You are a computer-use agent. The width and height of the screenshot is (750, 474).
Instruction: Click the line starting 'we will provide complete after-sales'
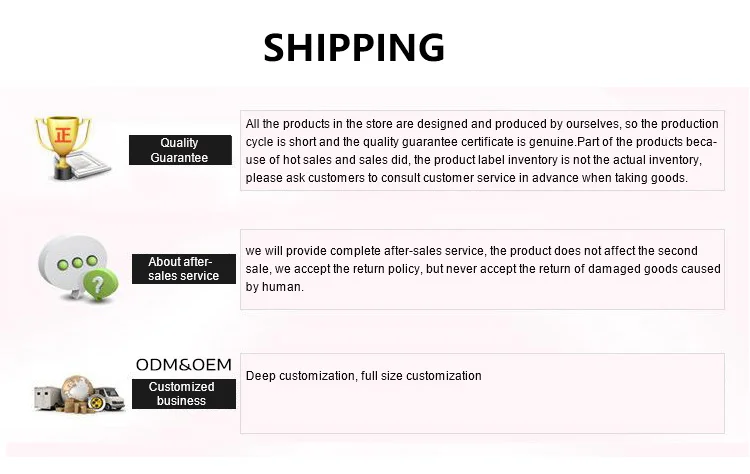pos(471,251)
